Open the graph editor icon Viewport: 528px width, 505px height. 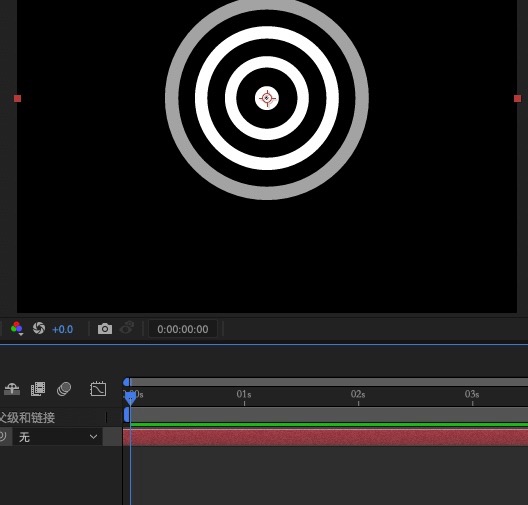pos(98,389)
